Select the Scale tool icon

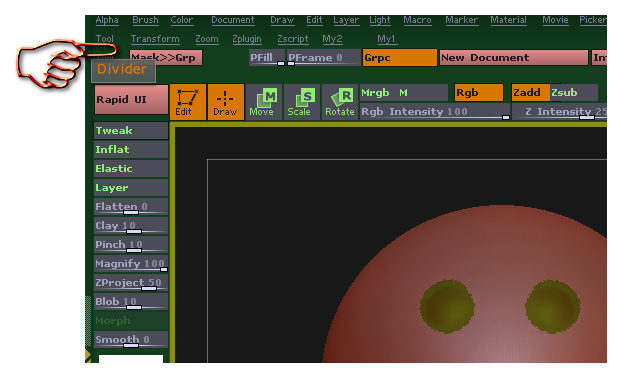pos(301,102)
